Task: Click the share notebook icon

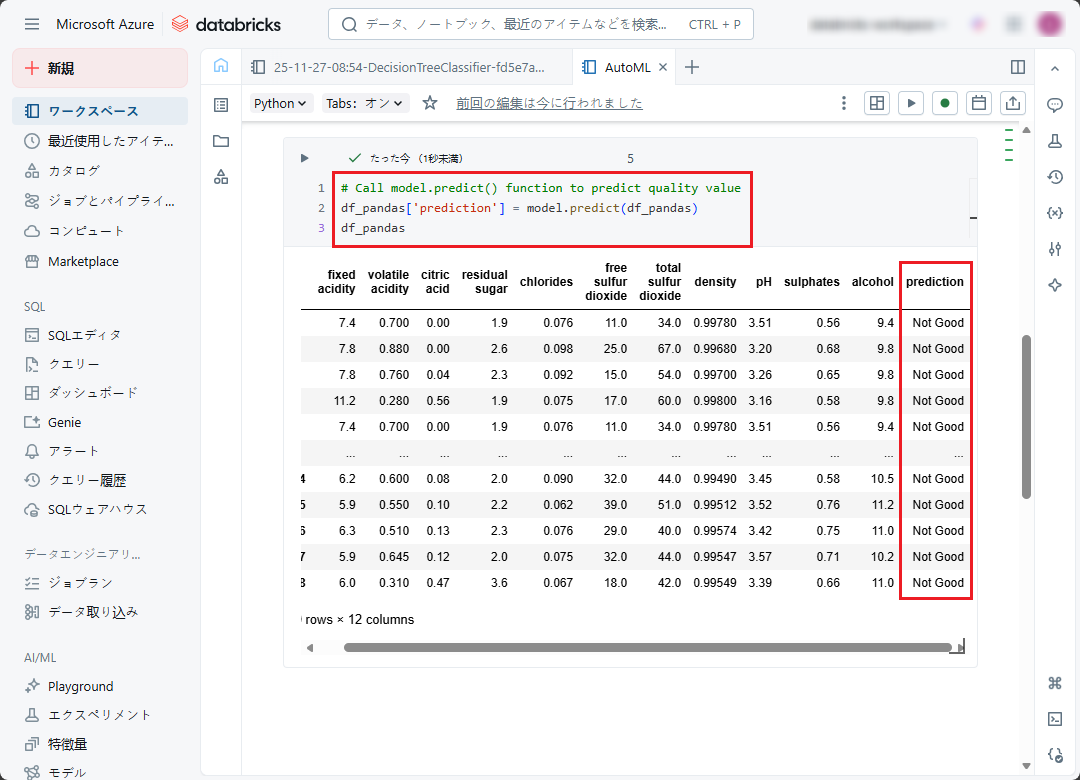Action: click(1013, 103)
